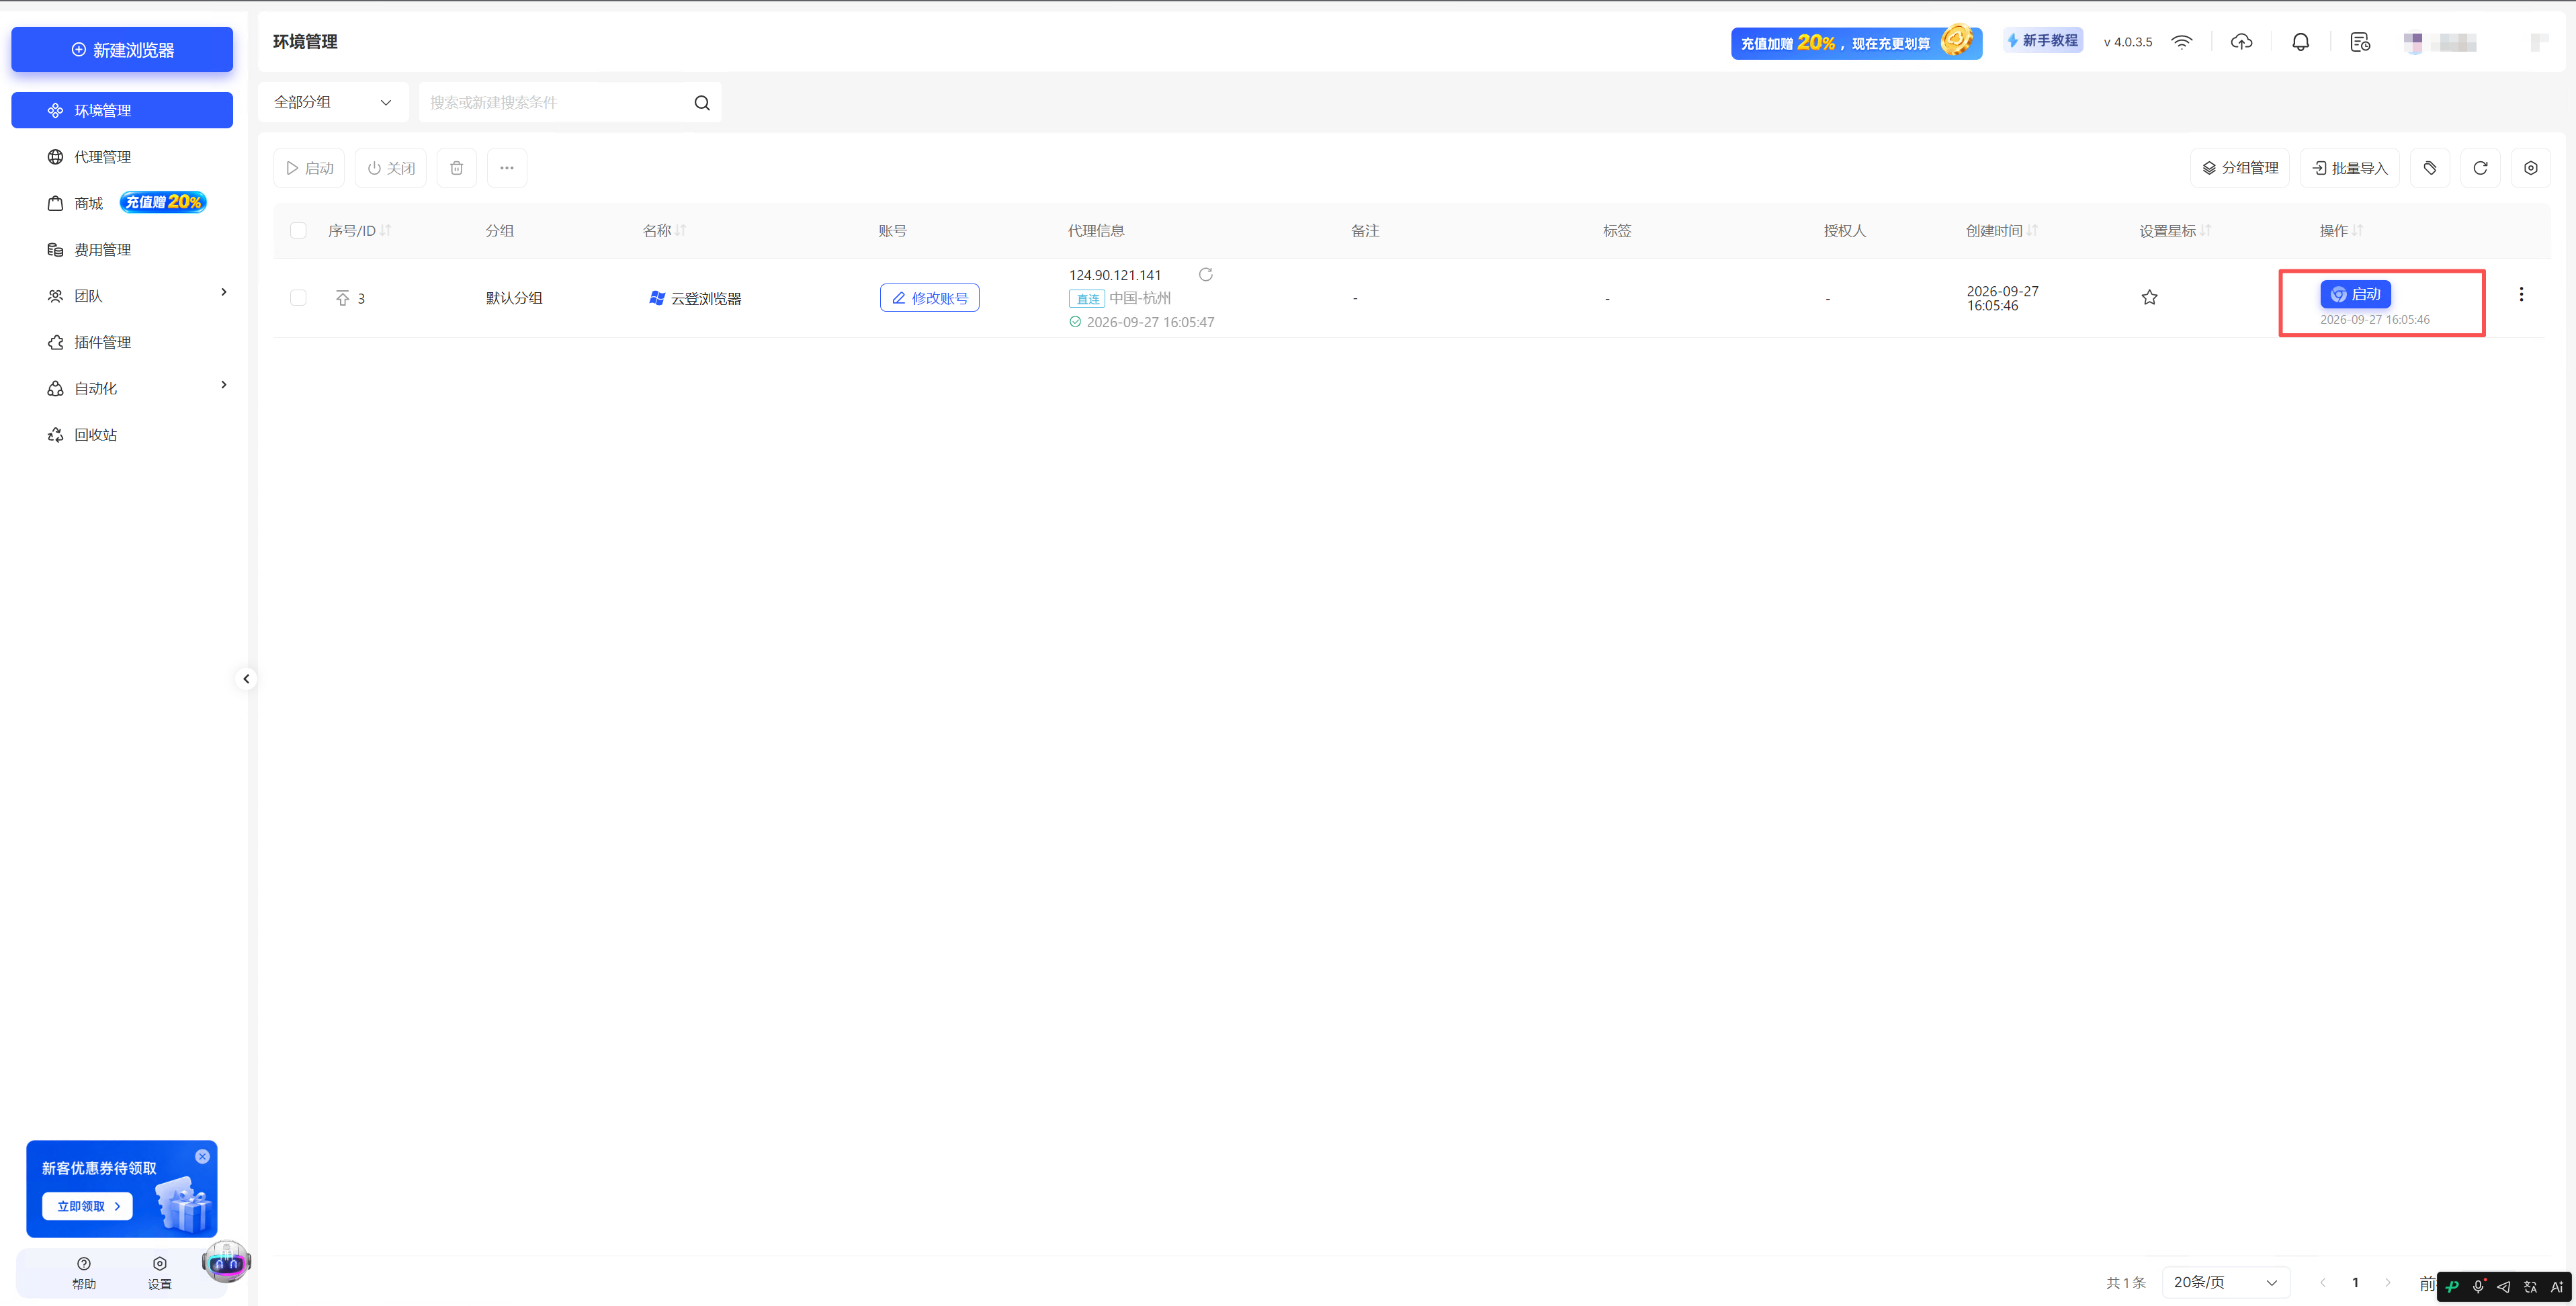Image resolution: width=2576 pixels, height=1306 pixels.
Task: Collapse the left sidebar
Action: click(246, 679)
